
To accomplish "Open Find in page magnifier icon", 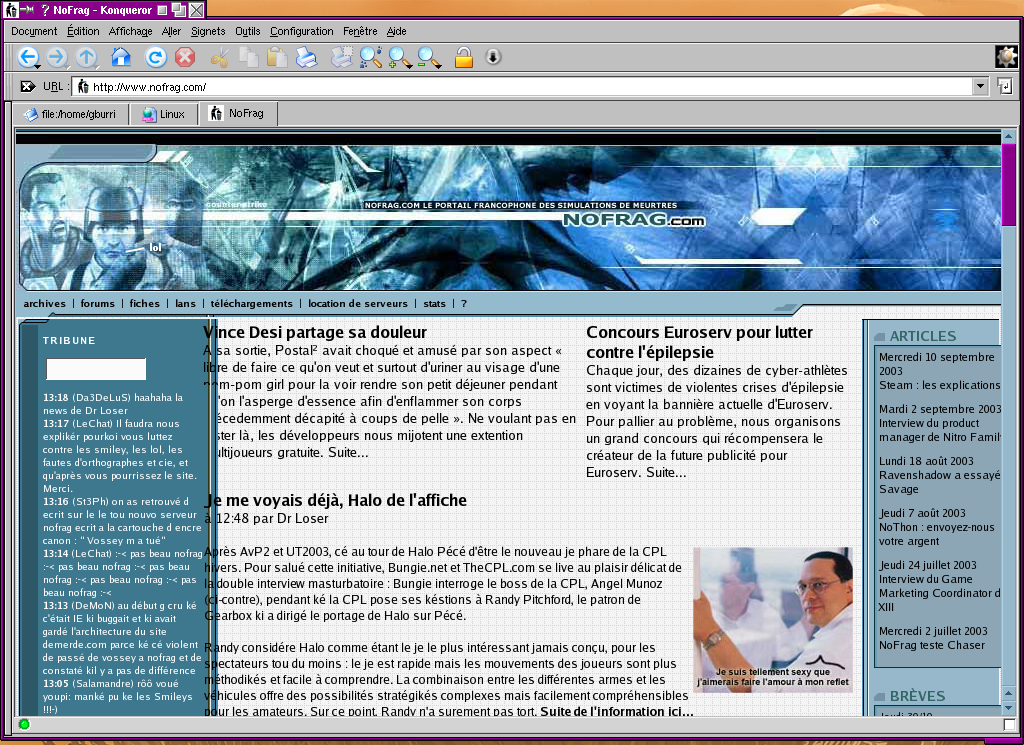I will tap(370, 57).
